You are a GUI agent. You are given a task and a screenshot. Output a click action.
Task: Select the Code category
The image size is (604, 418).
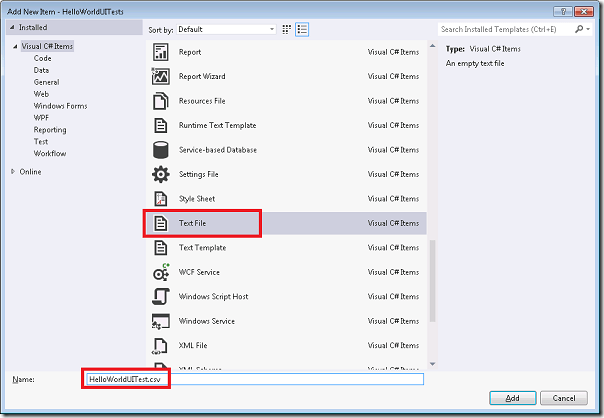(42, 58)
